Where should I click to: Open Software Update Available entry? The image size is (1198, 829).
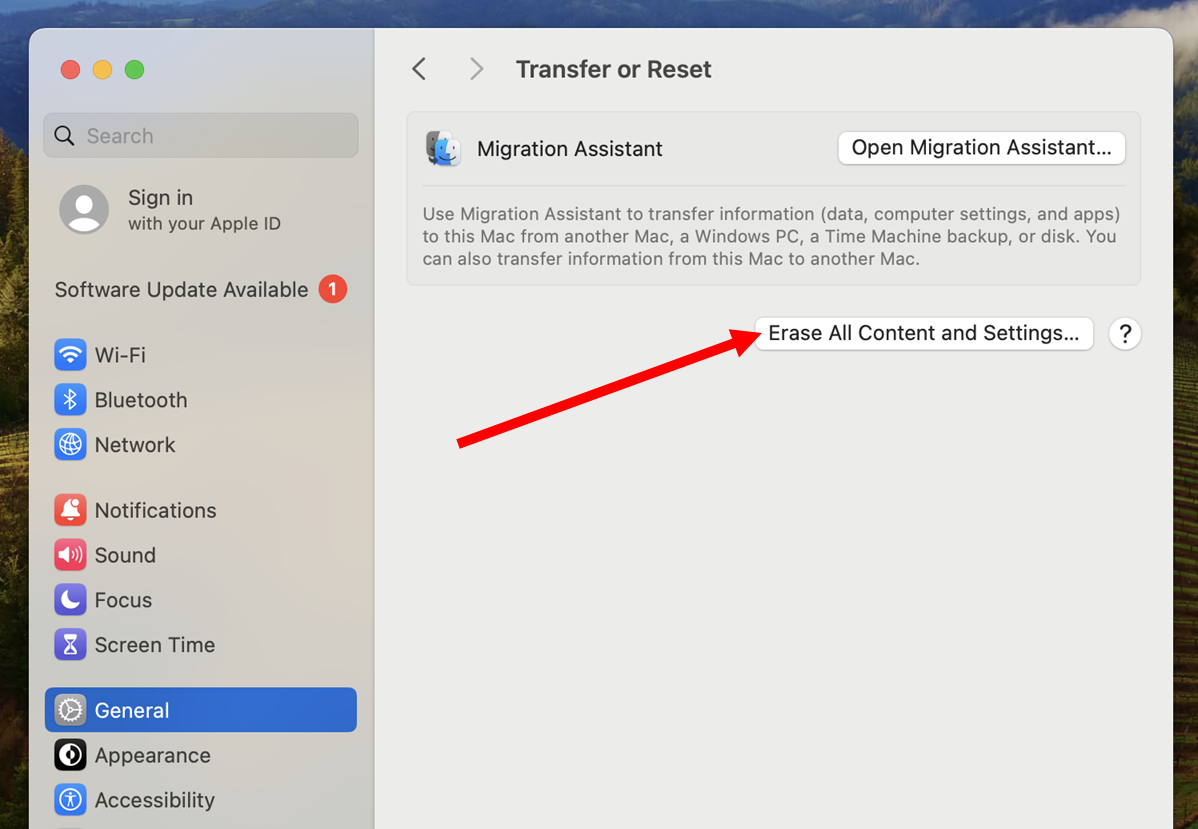pos(200,290)
